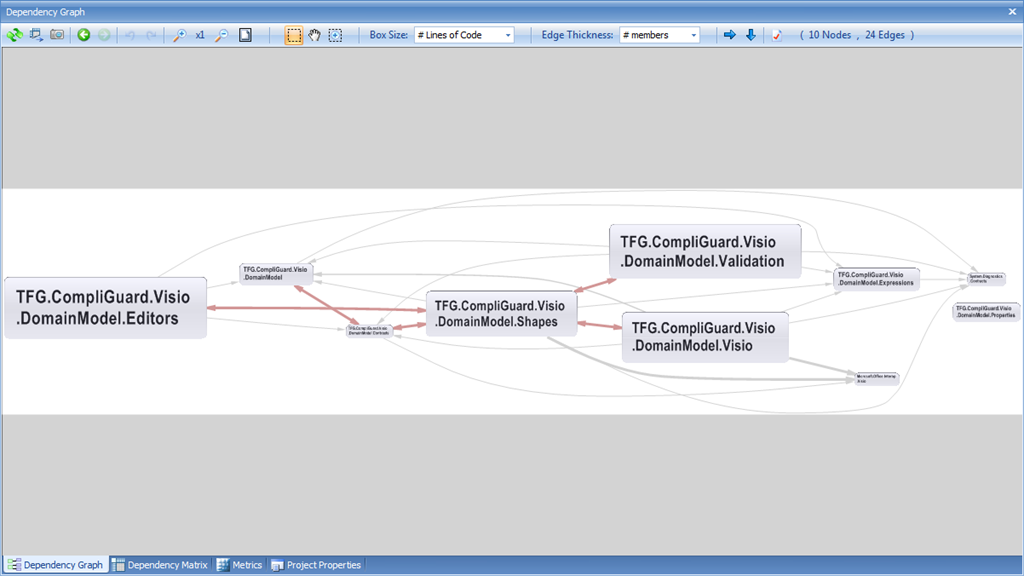Click the red check document icon
Viewport: 1024px width, 576px height.
coord(776,35)
